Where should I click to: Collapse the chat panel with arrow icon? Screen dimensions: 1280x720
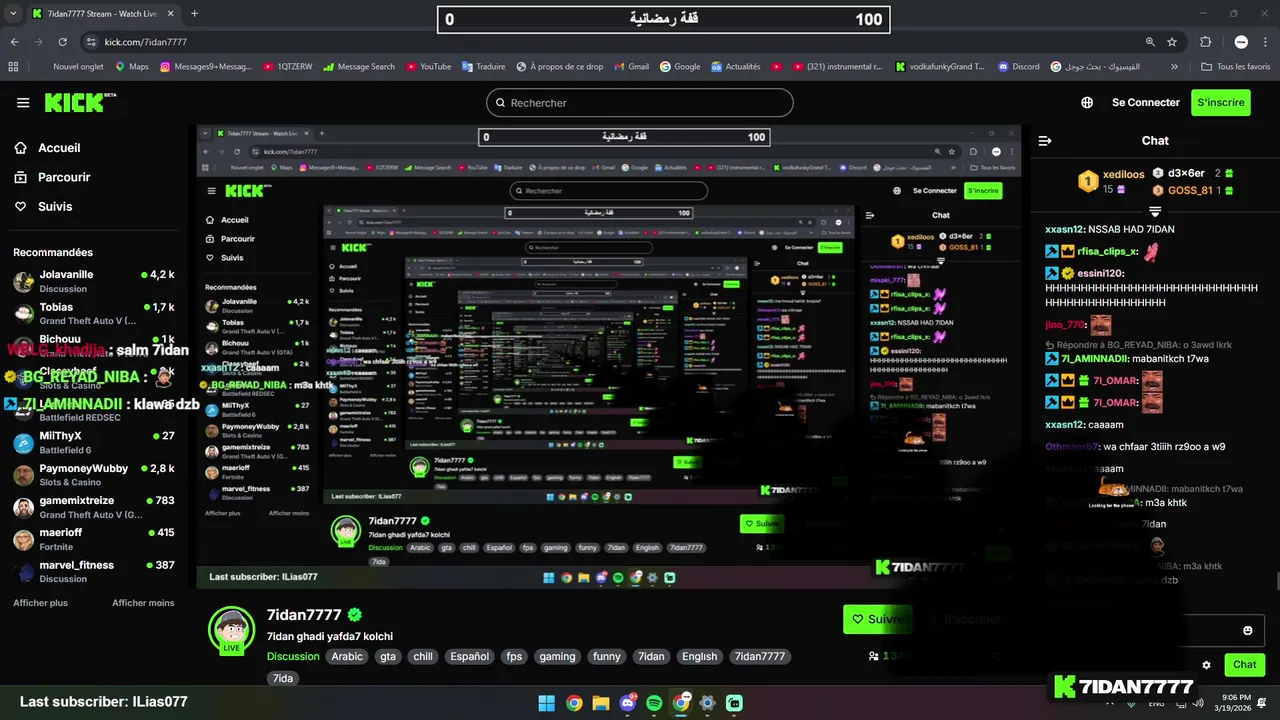coord(1045,141)
